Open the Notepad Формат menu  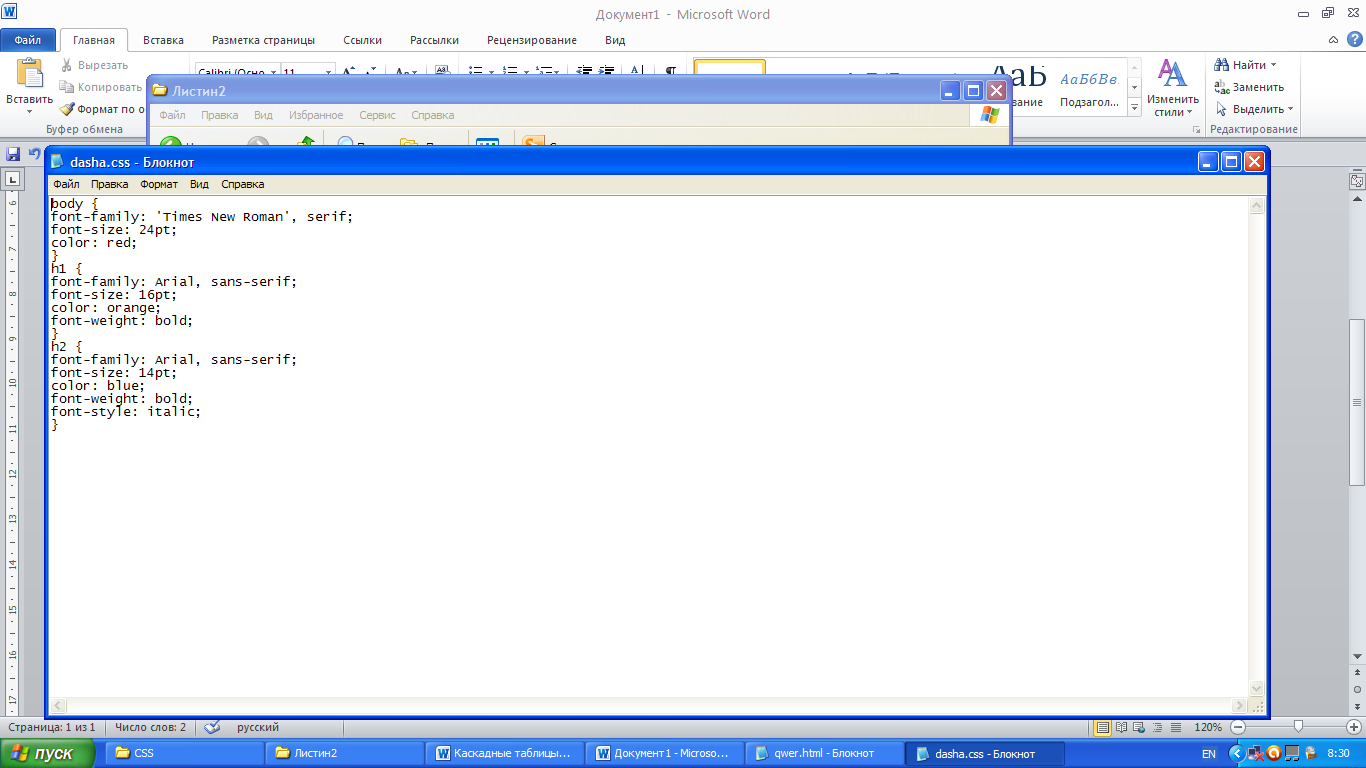pyautogui.click(x=159, y=184)
